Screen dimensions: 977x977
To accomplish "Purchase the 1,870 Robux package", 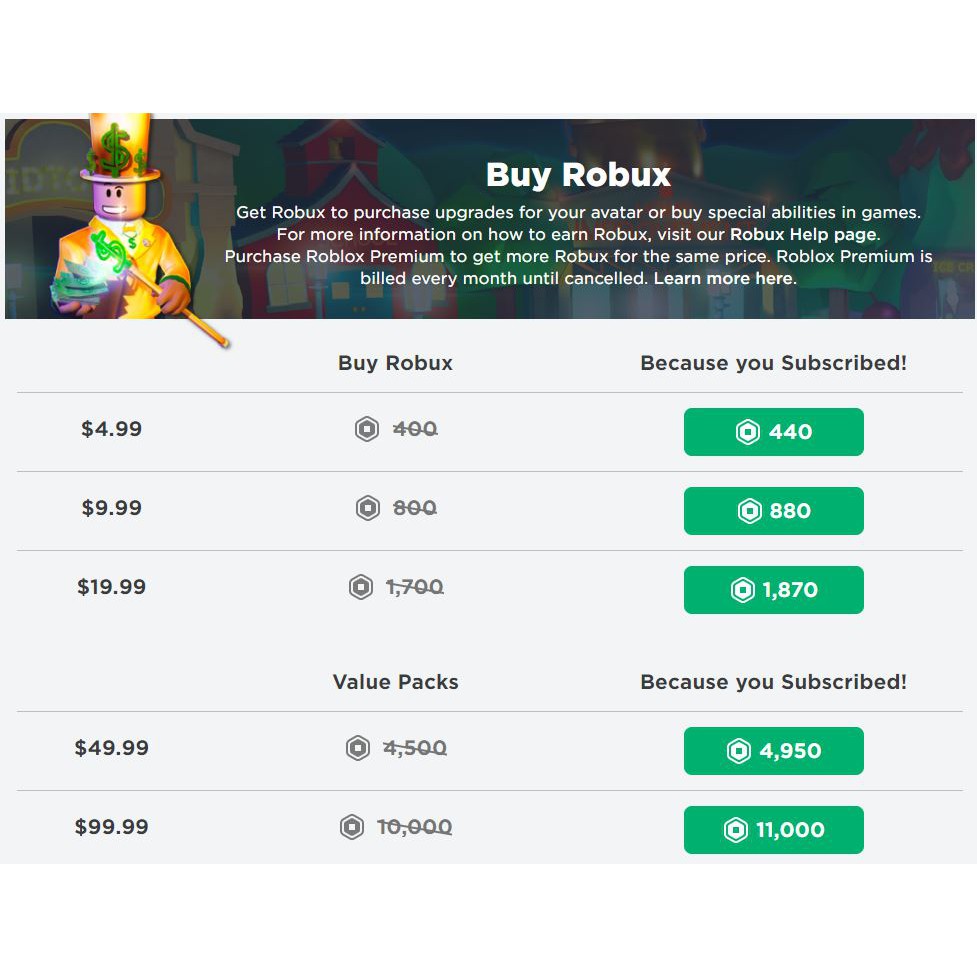I will (x=773, y=590).
